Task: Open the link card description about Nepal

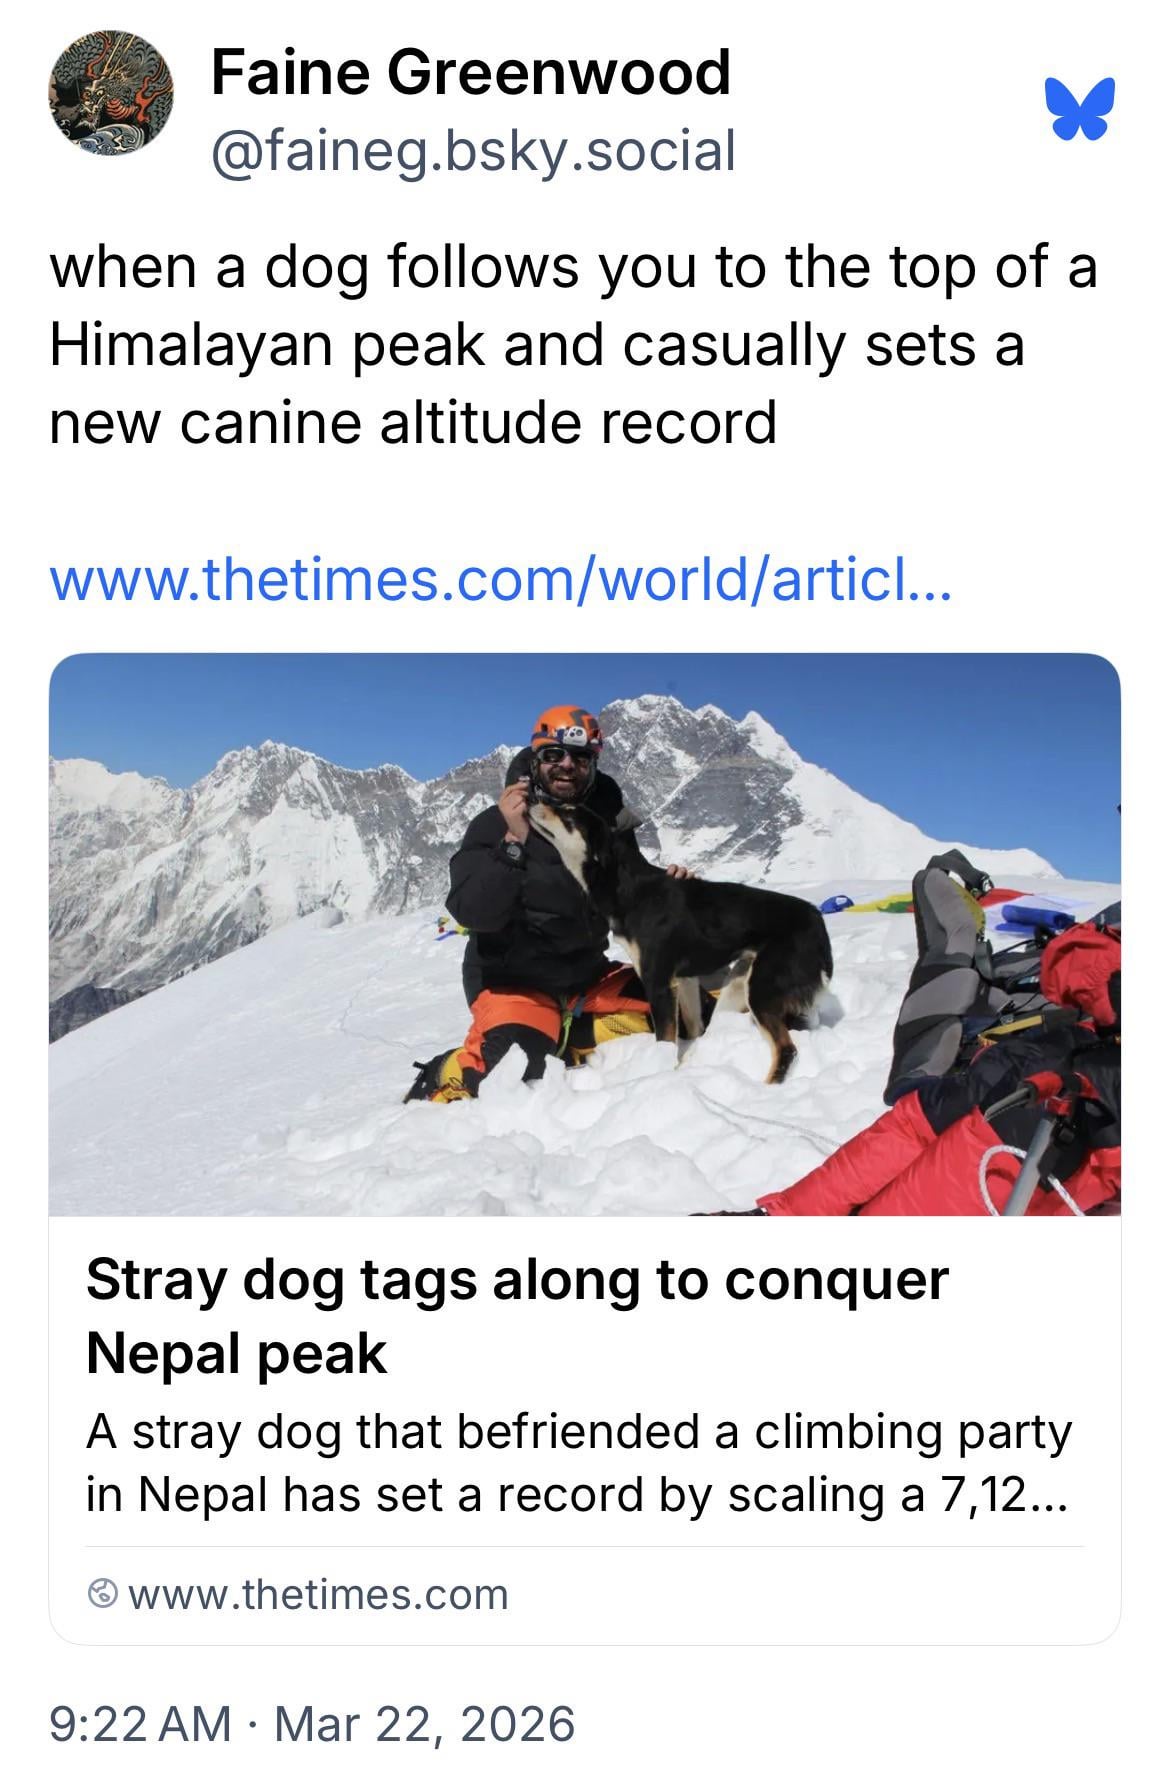Action: point(577,1462)
